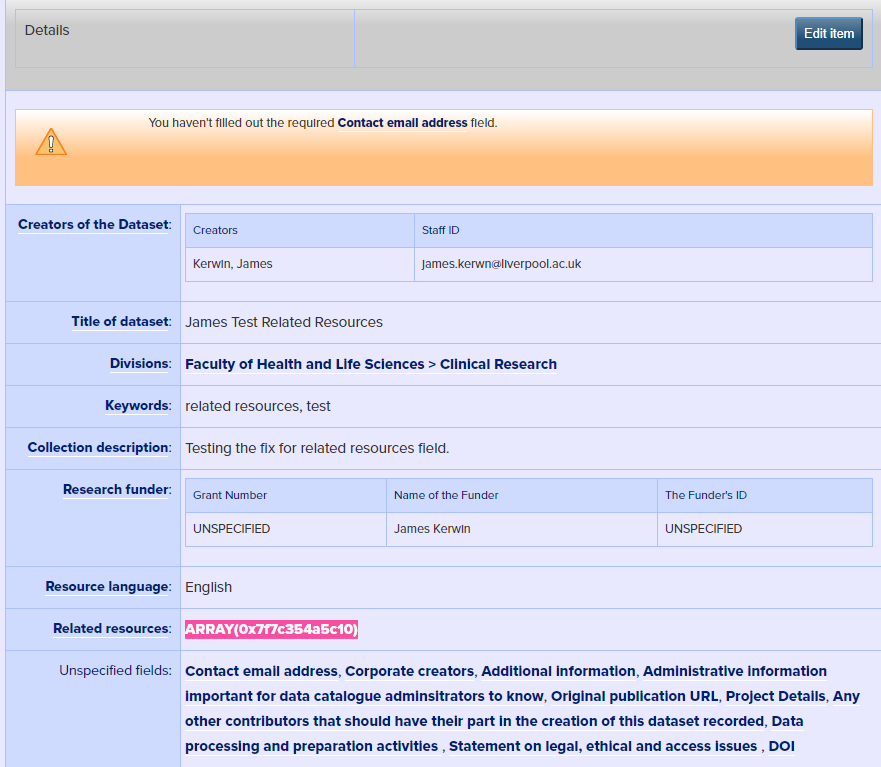Screen dimensions: 881x767
Task: Click the Research funder field label
Action: point(116,489)
